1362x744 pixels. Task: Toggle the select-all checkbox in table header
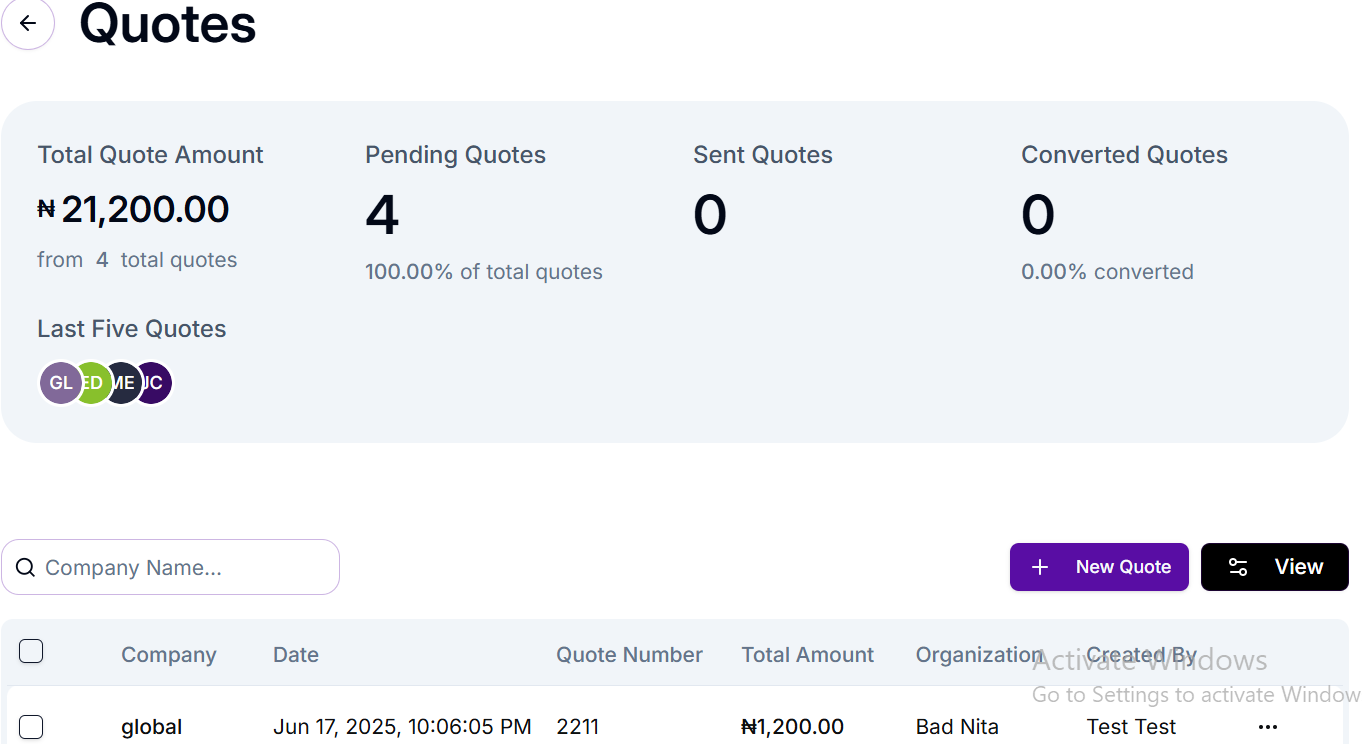tap(31, 652)
